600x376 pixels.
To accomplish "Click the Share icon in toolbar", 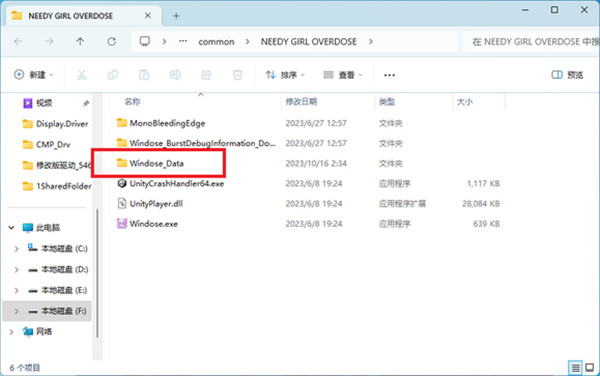I will coord(206,75).
